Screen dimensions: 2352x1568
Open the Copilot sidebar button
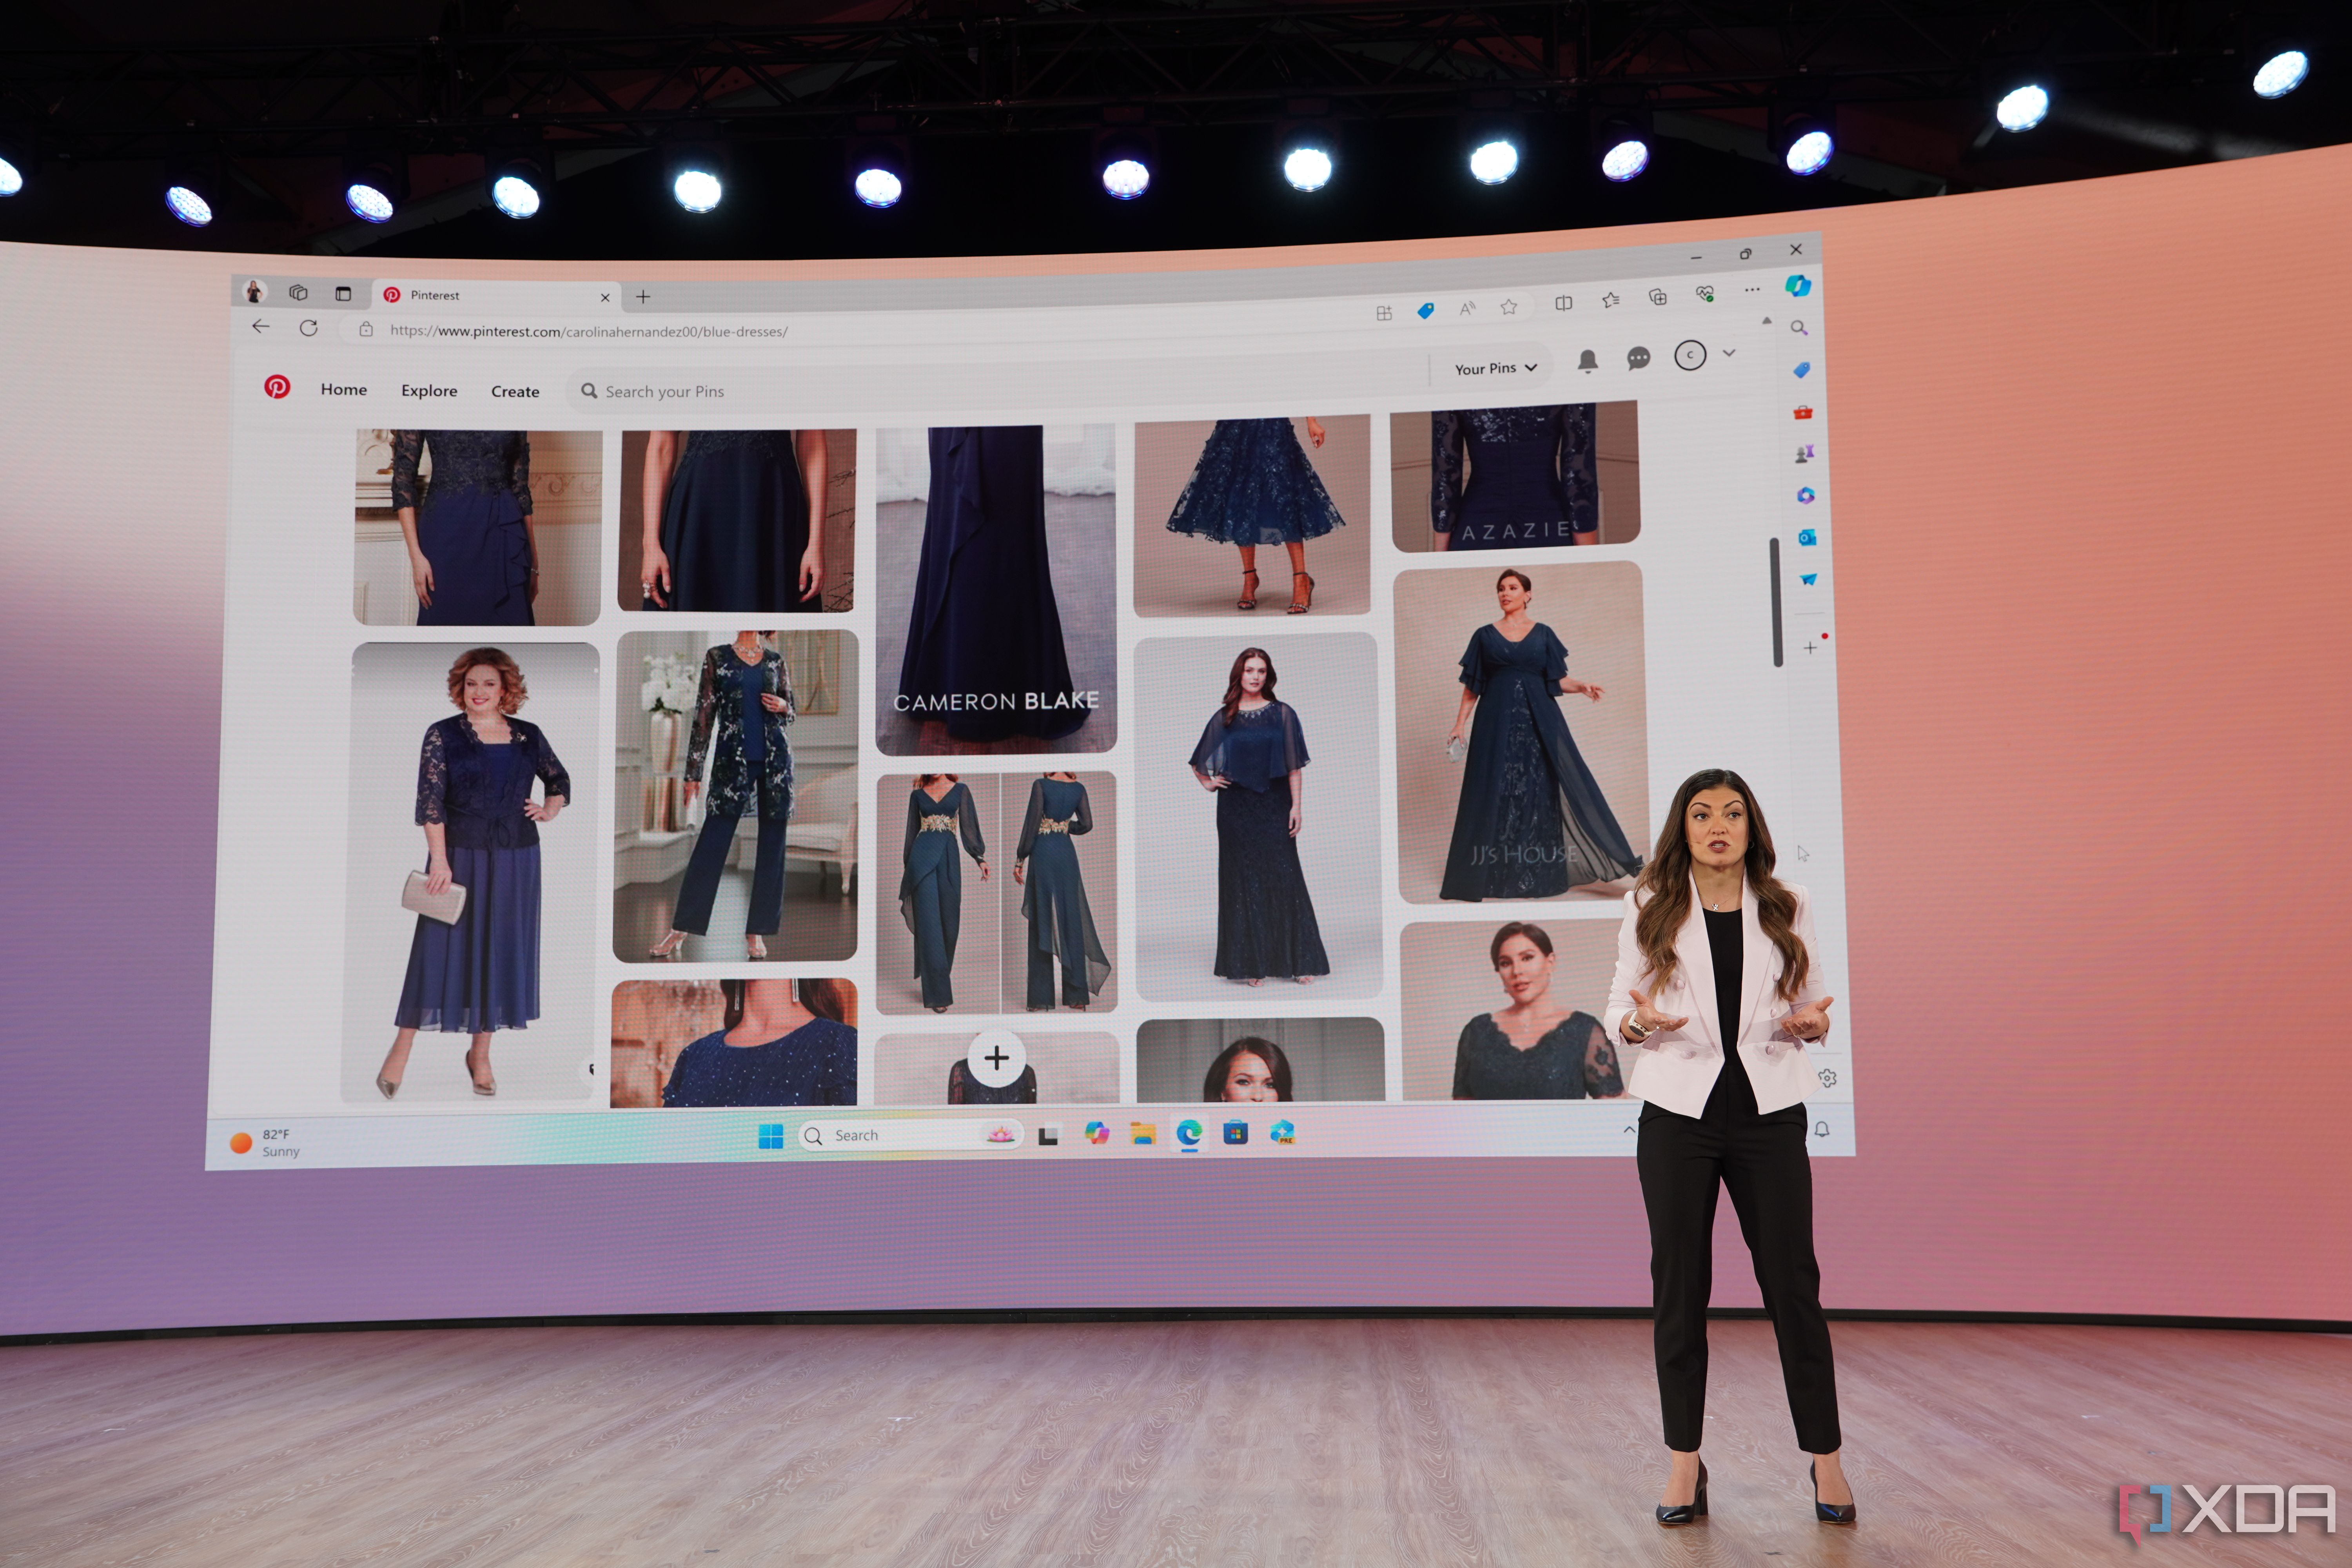tap(1798, 286)
